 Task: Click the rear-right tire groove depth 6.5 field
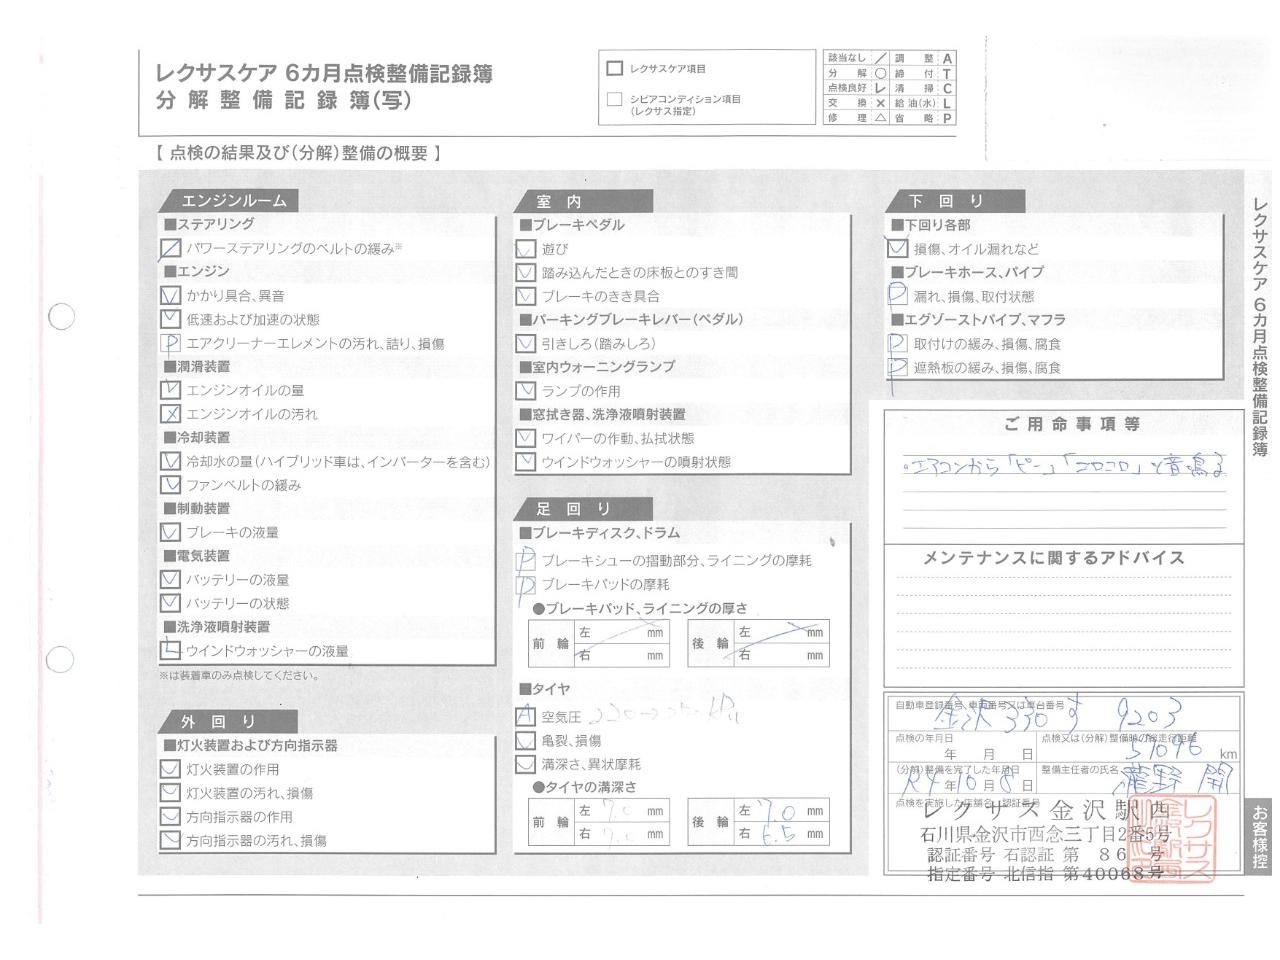pos(780,834)
